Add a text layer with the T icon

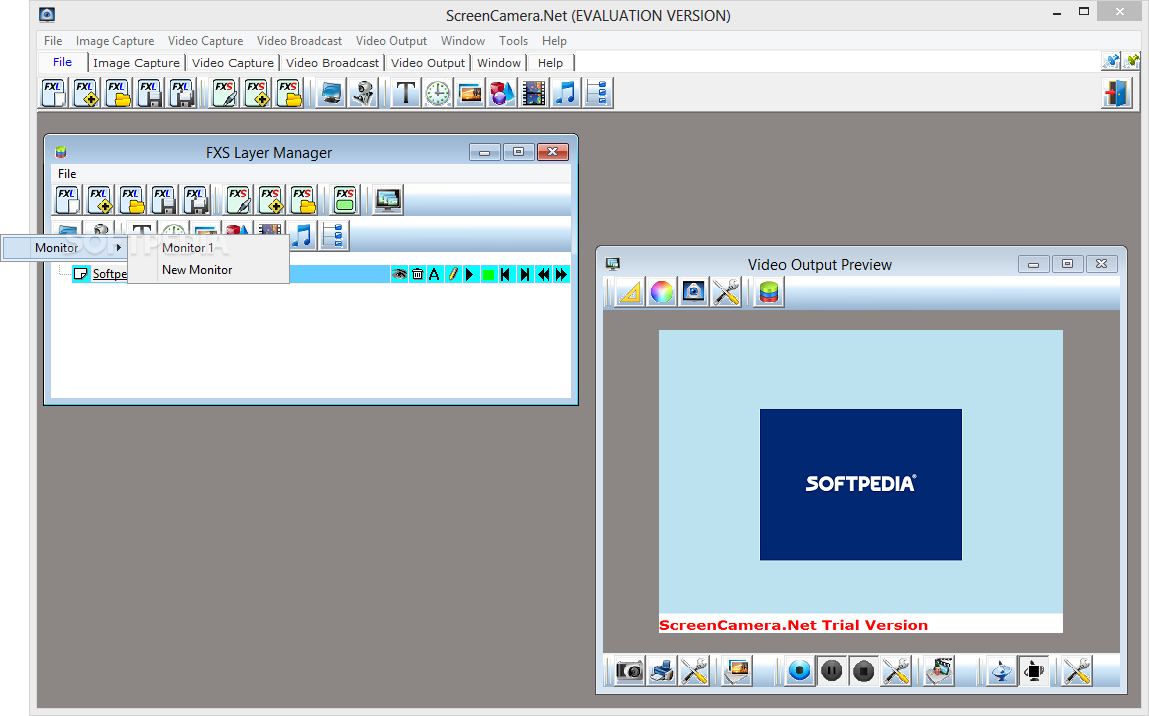click(x=405, y=94)
